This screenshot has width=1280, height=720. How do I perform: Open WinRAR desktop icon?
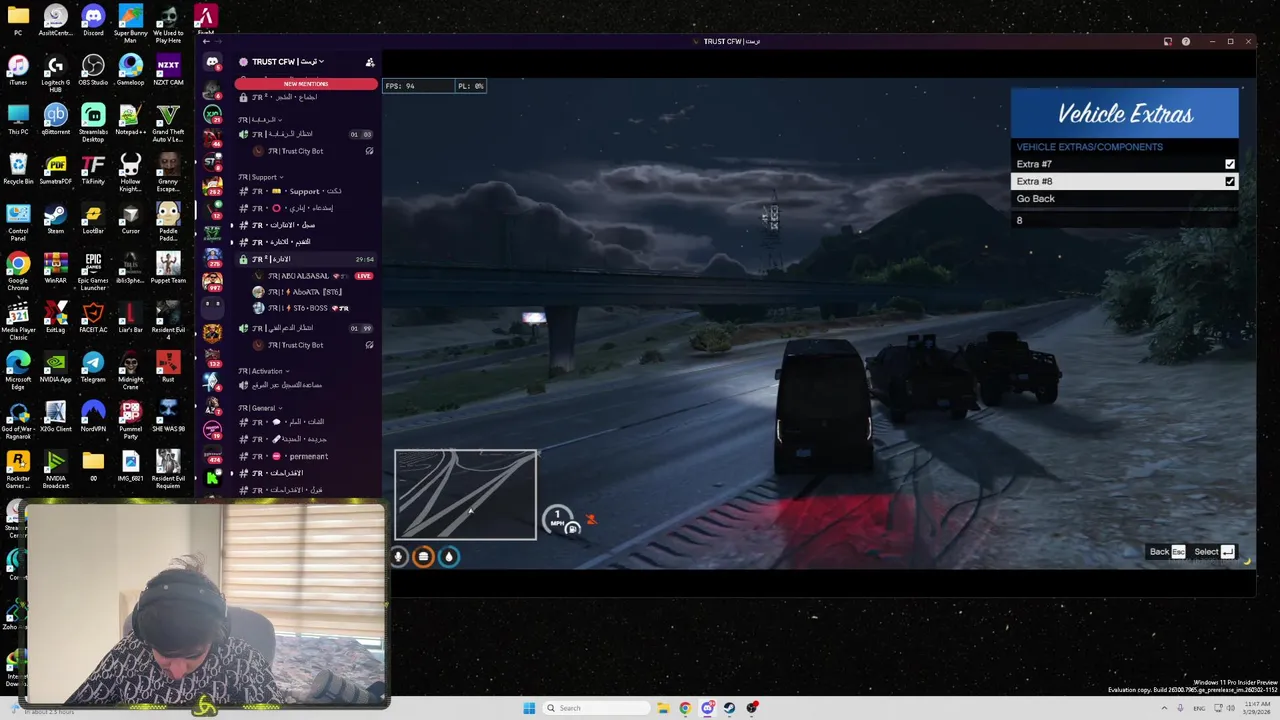[55, 268]
